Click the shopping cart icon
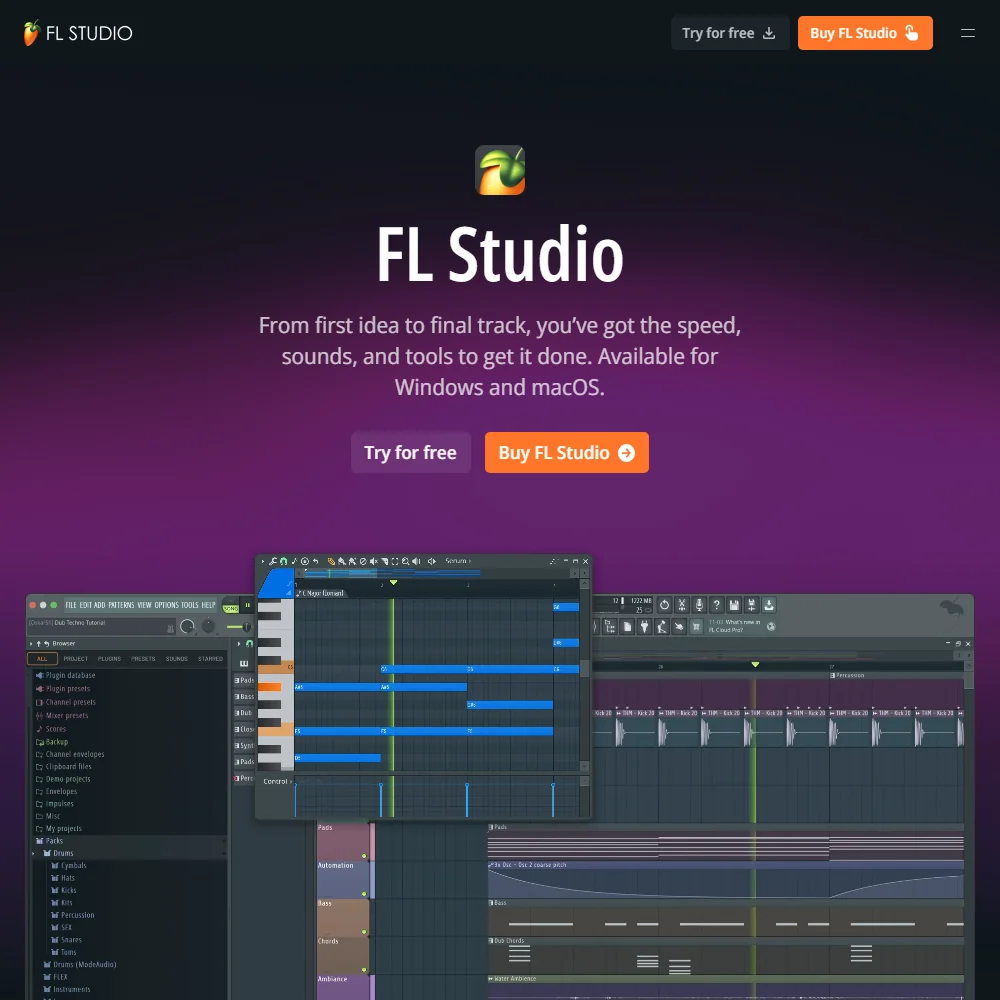The height and width of the screenshot is (1000, 1000). tap(696, 627)
